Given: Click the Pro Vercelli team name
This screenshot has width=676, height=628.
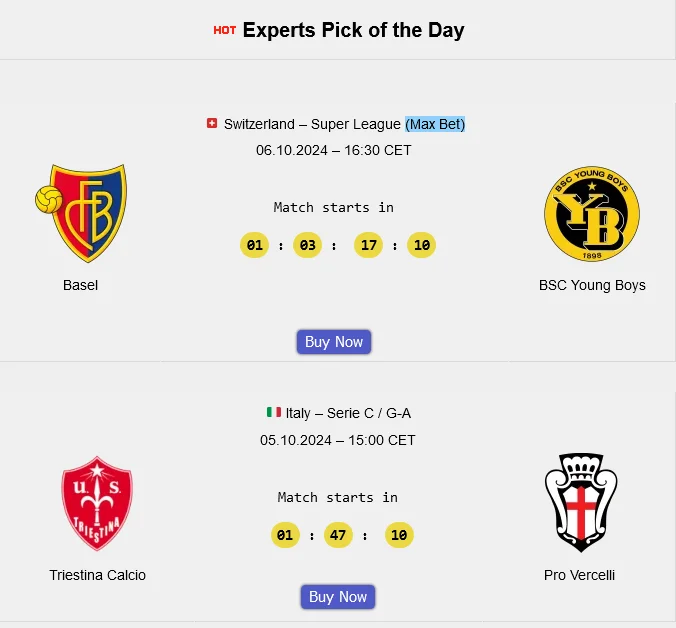Looking at the screenshot, I should (x=580, y=575).
